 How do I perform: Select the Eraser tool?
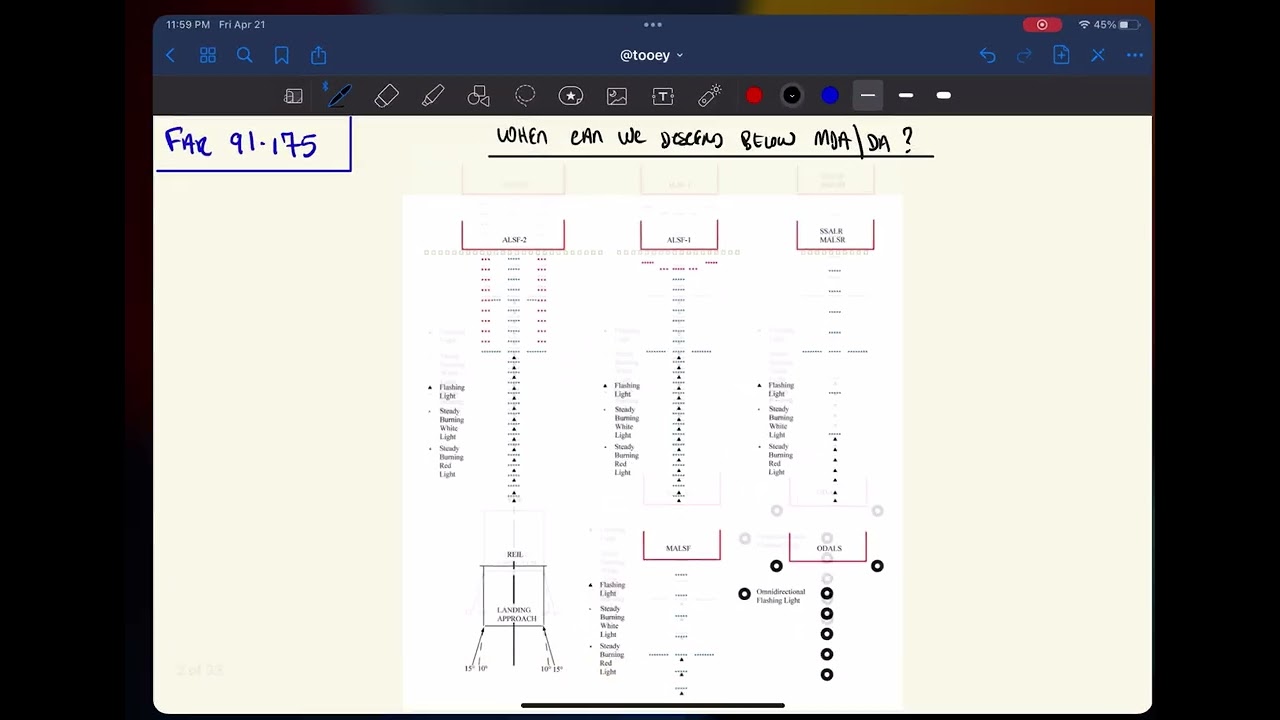coord(386,96)
